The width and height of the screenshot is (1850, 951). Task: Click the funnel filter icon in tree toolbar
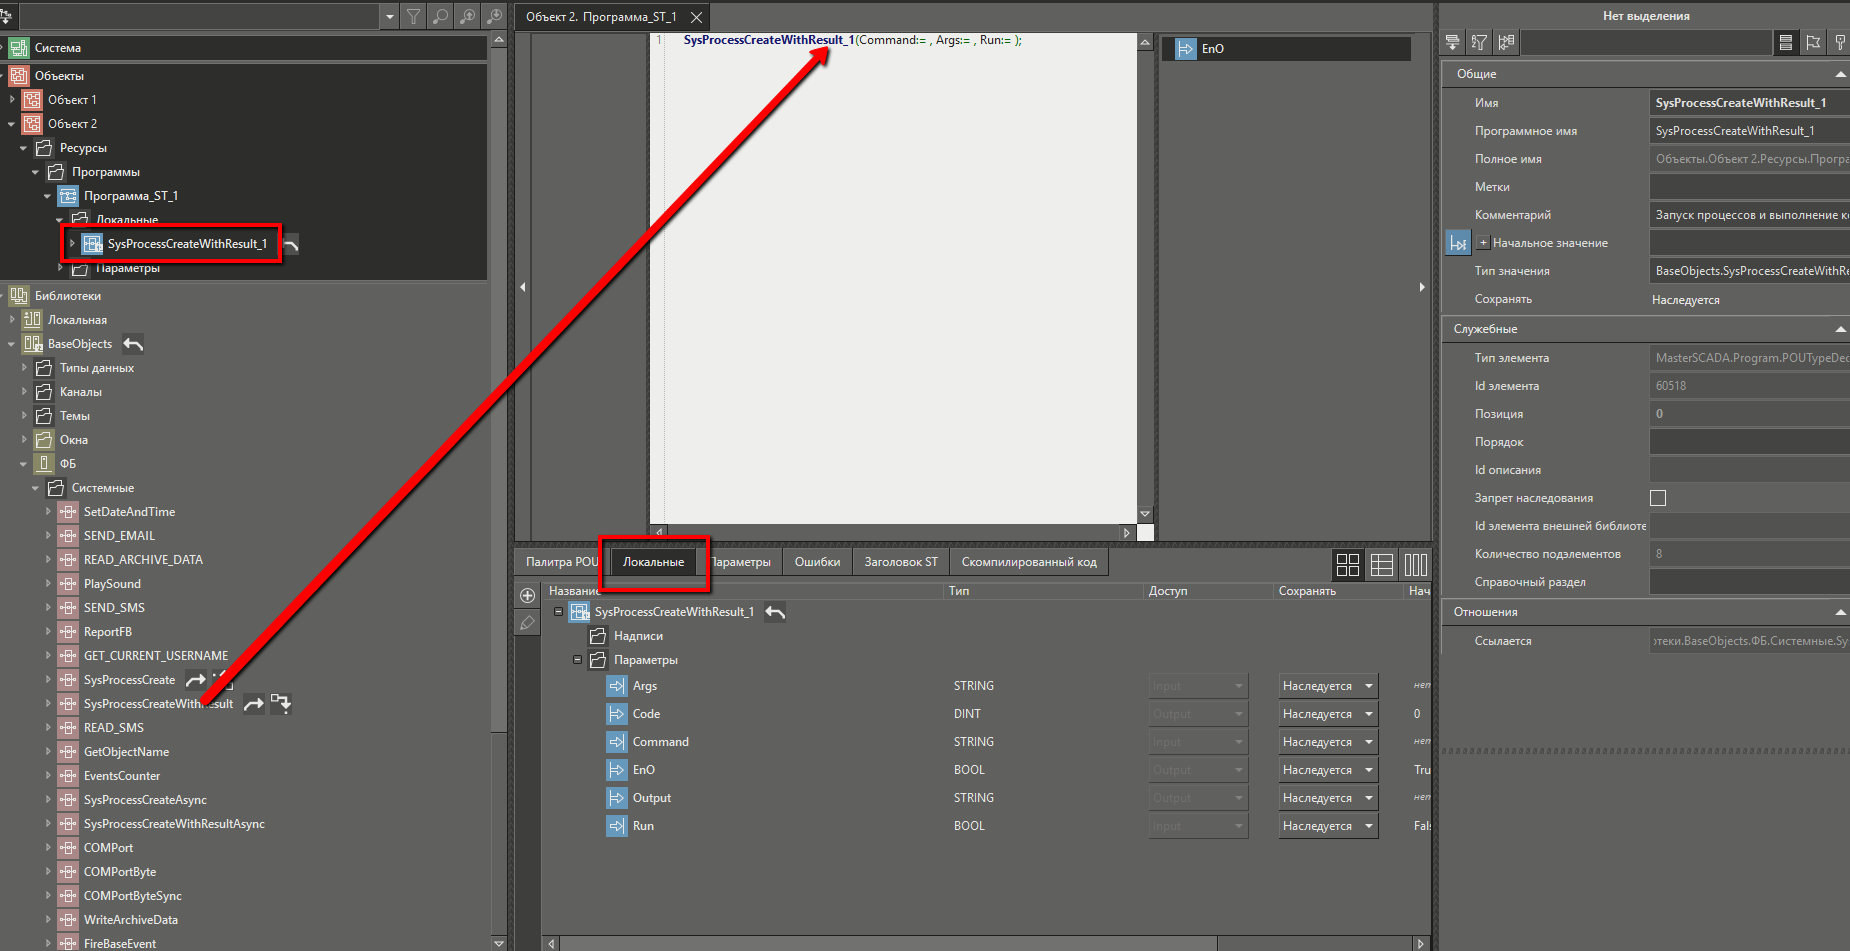pos(413,16)
